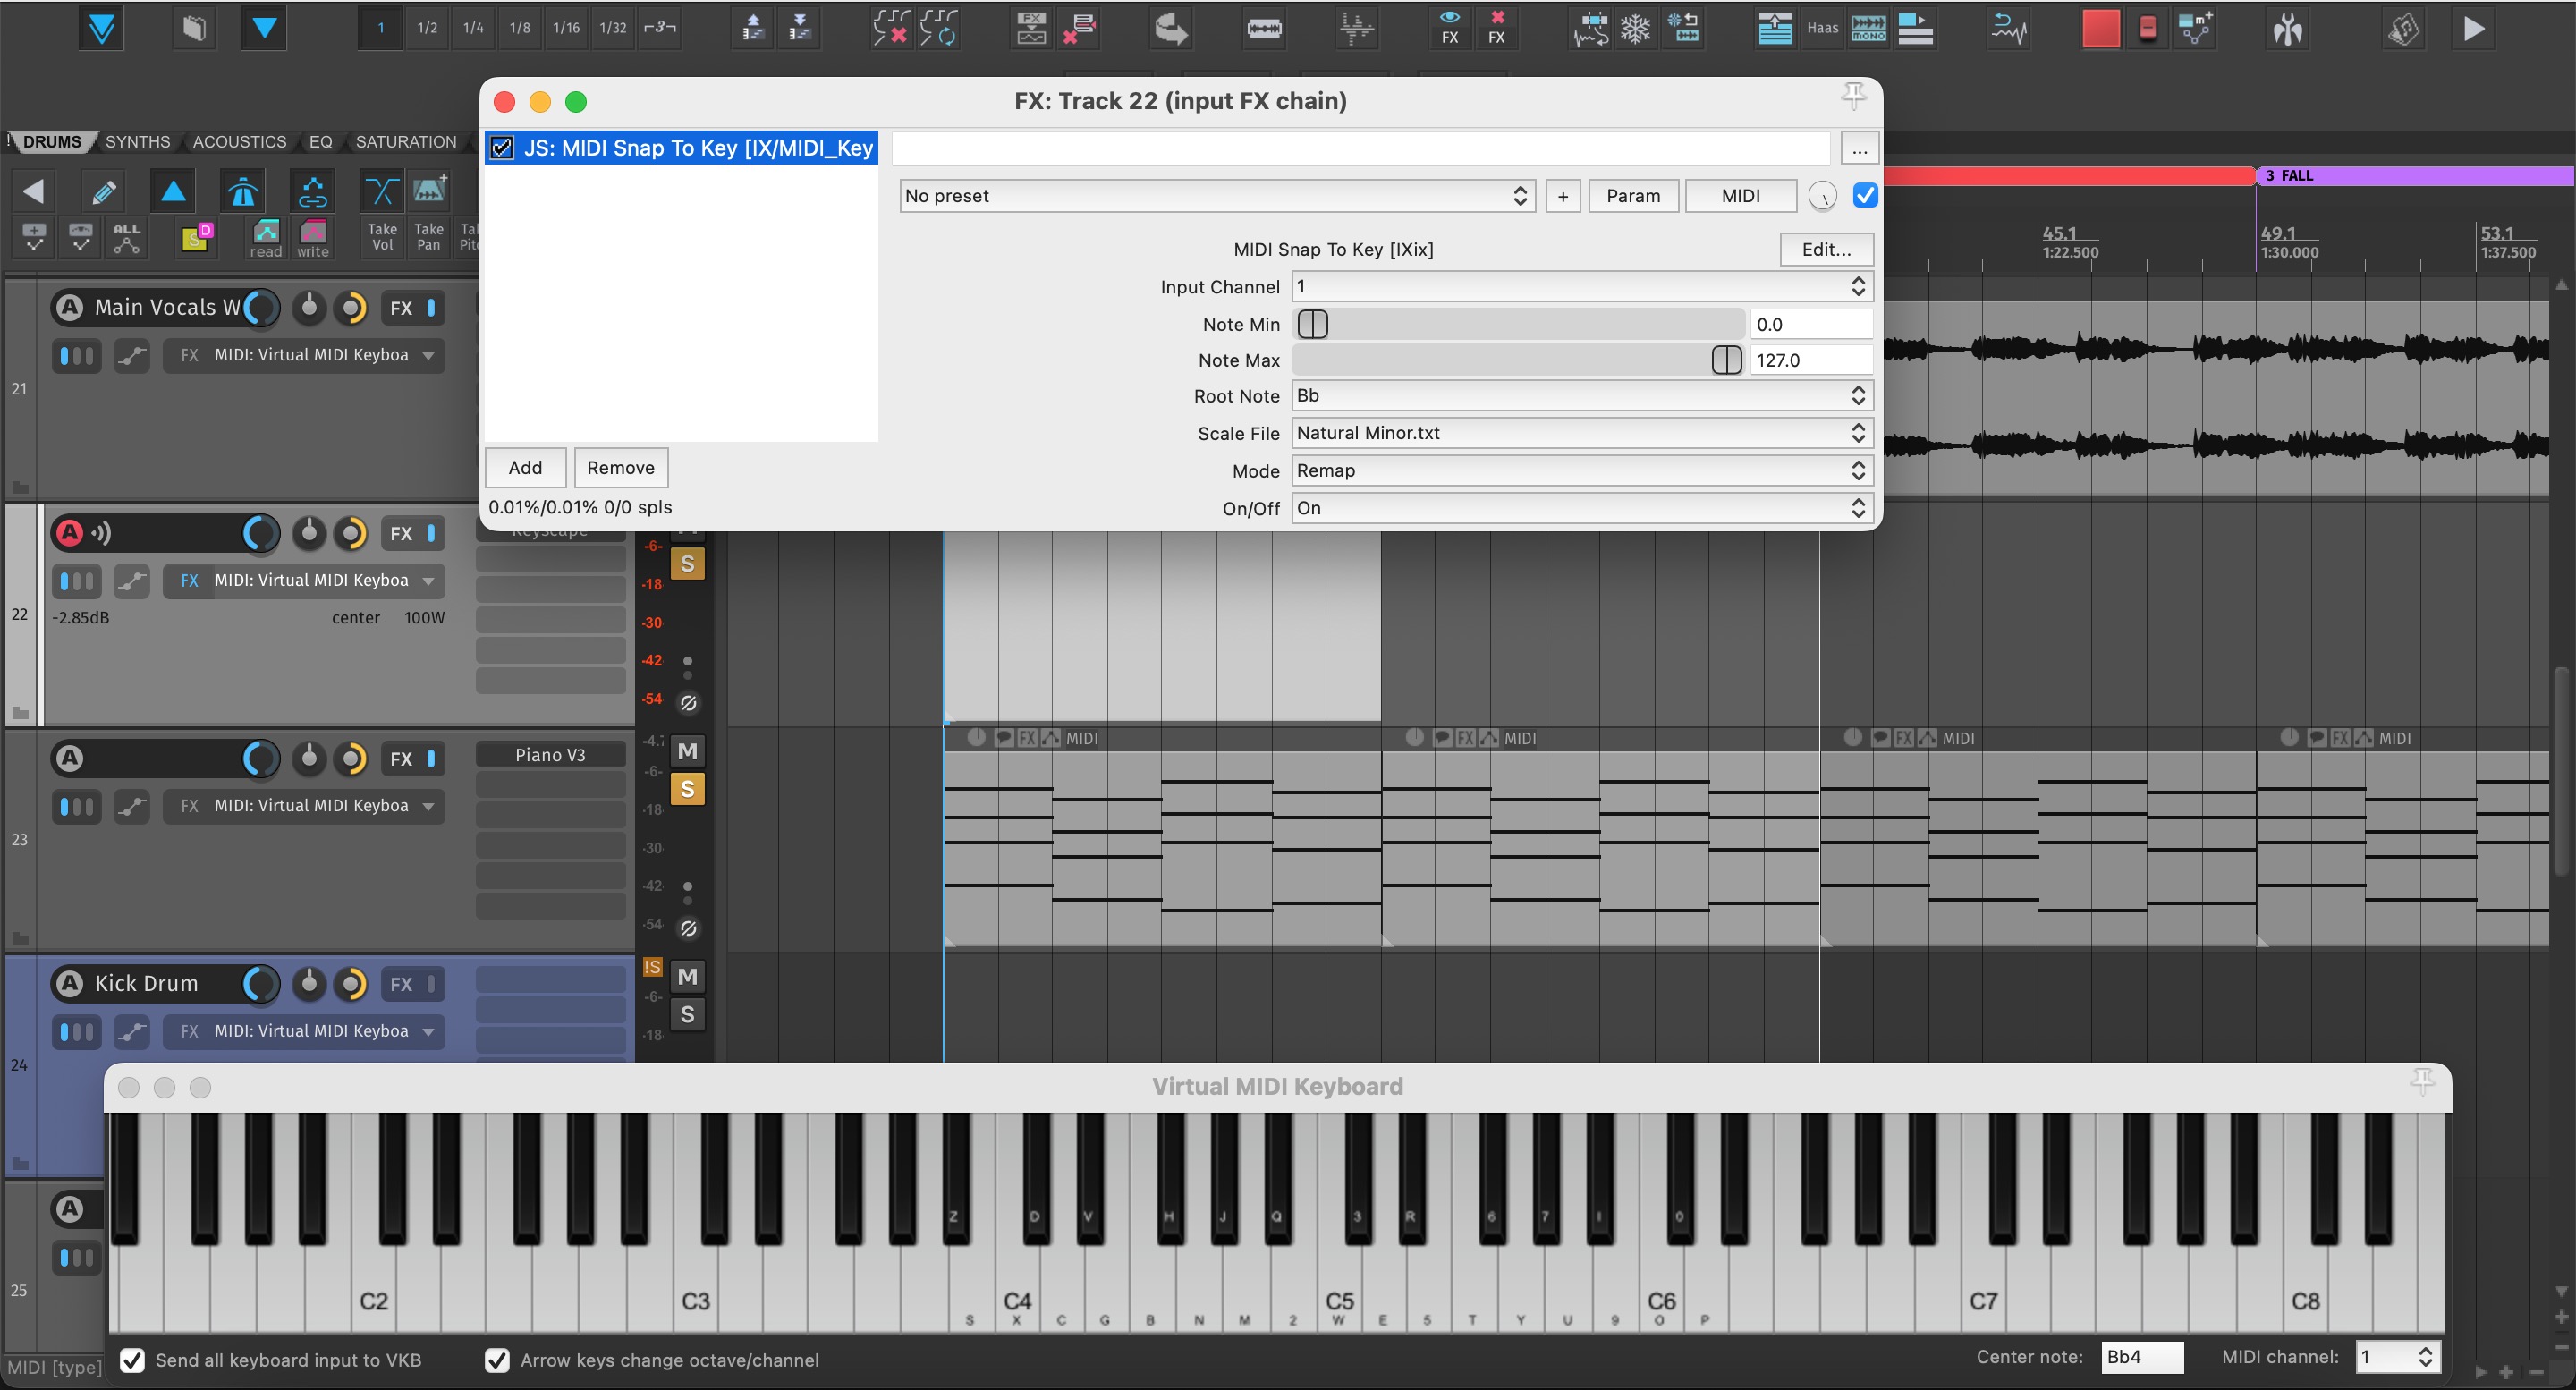Image resolution: width=2576 pixels, height=1390 pixels.
Task: Click the Note Min slider handle
Action: click(1312, 324)
